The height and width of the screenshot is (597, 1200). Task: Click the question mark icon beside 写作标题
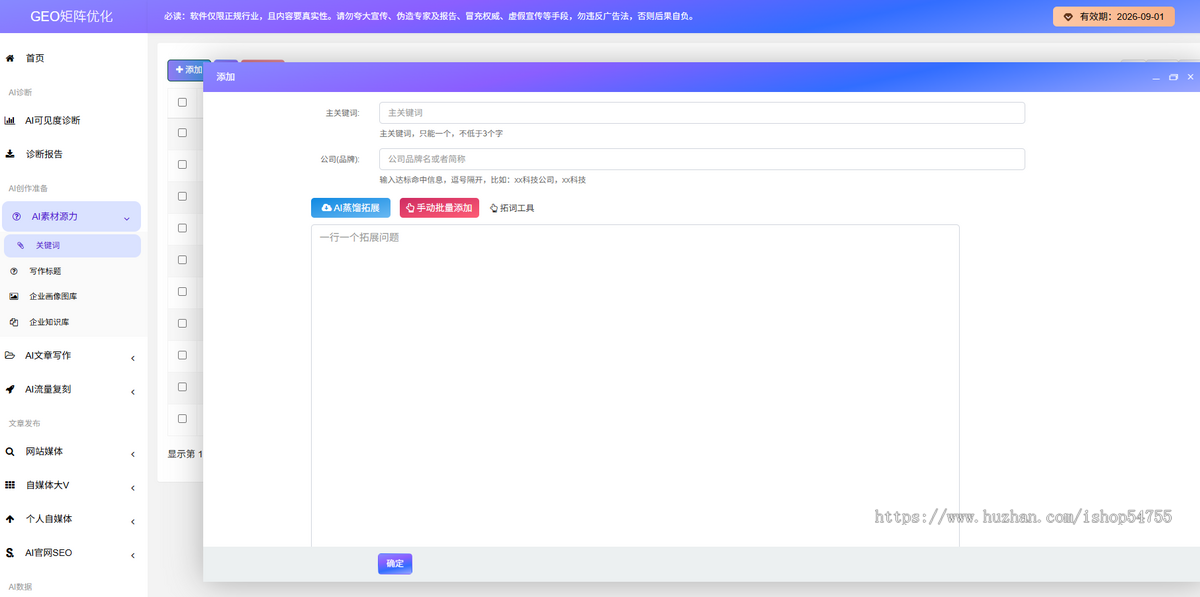coord(14,271)
